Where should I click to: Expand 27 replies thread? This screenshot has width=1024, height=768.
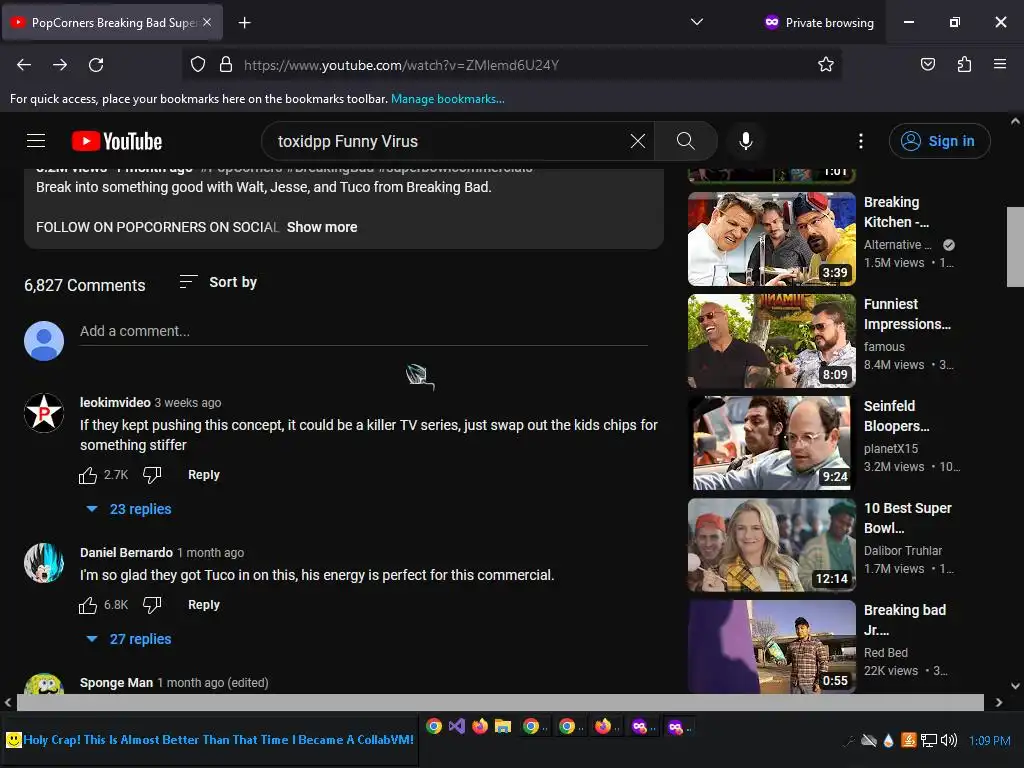pyautogui.click(x=129, y=639)
